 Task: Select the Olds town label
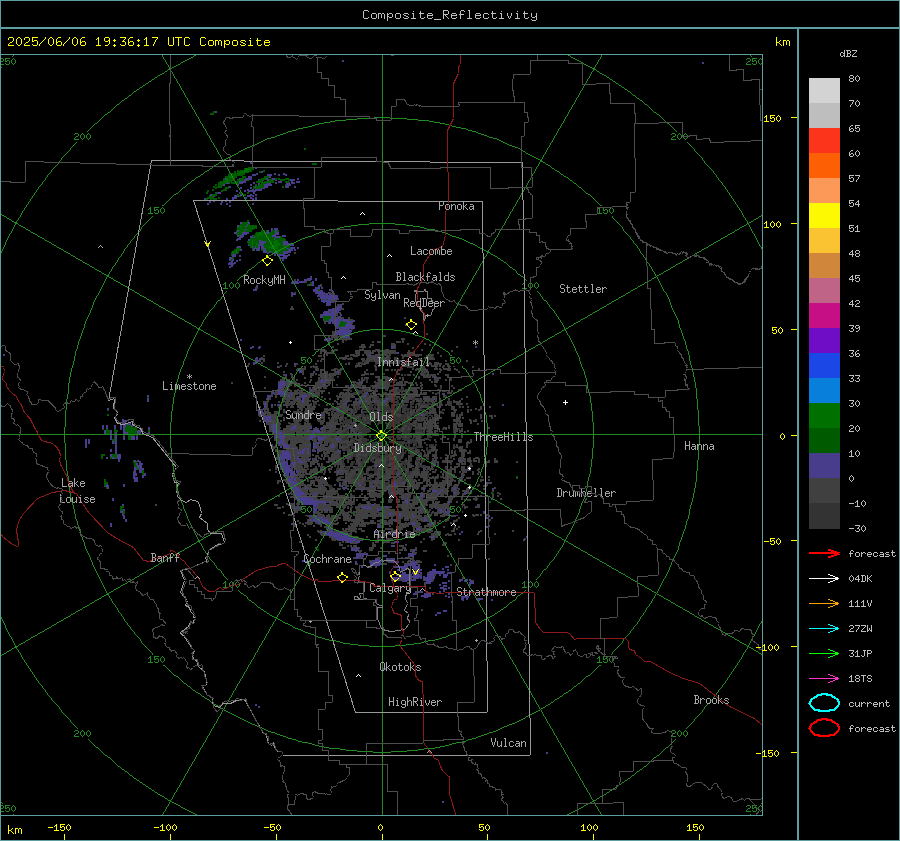point(381,417)
